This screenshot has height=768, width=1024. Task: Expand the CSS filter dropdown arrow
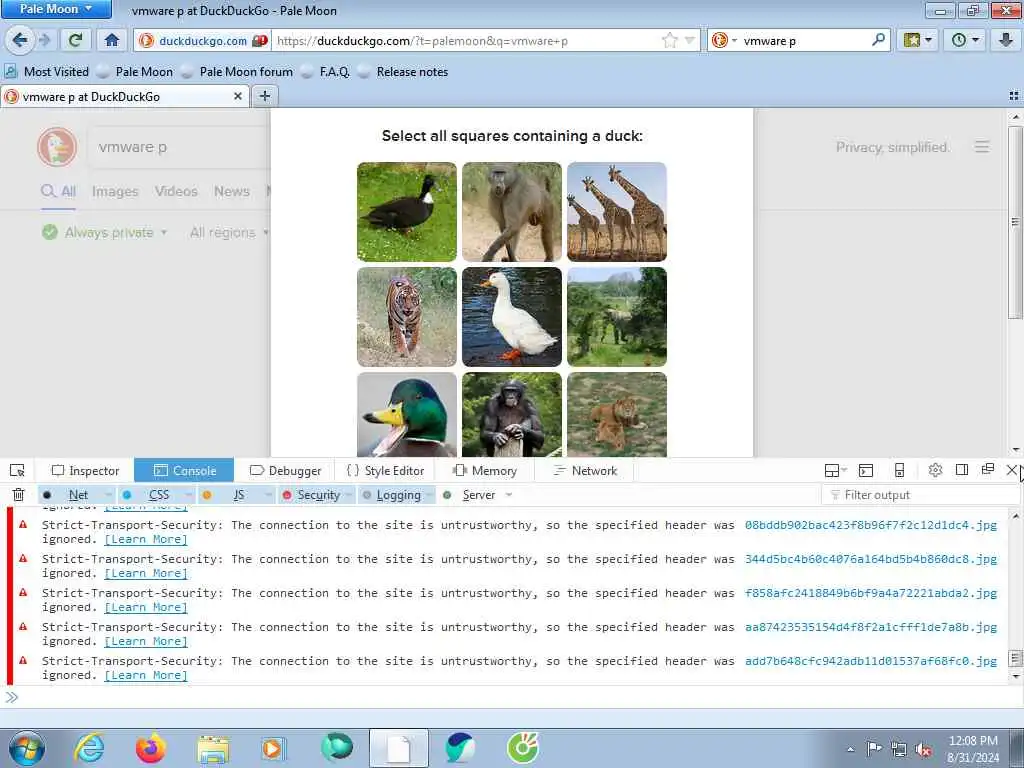[x=189, y=495]
